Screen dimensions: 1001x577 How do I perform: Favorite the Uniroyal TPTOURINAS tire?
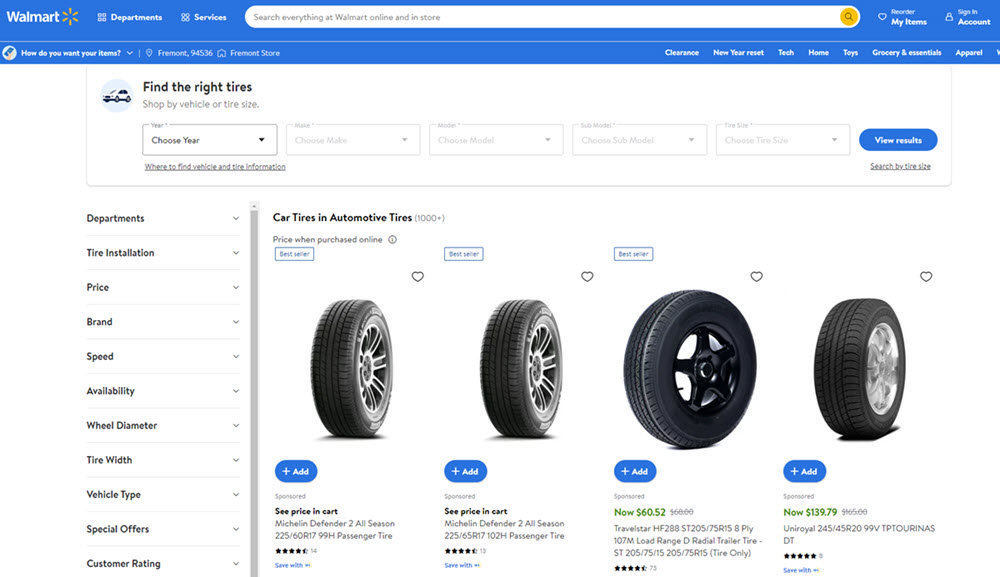click(925, 276)
